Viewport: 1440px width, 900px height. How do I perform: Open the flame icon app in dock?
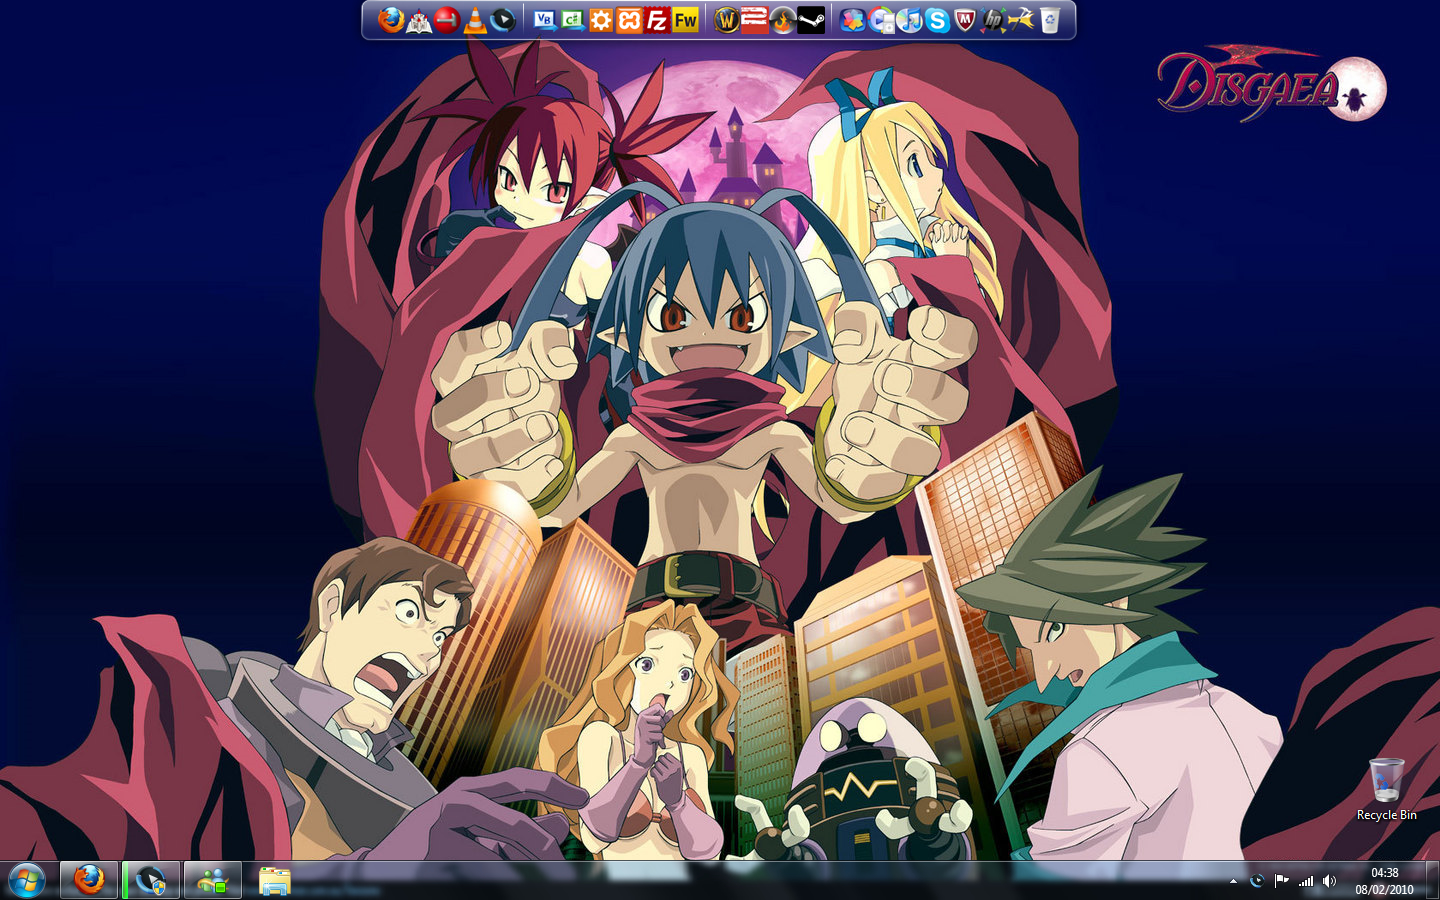783,19
